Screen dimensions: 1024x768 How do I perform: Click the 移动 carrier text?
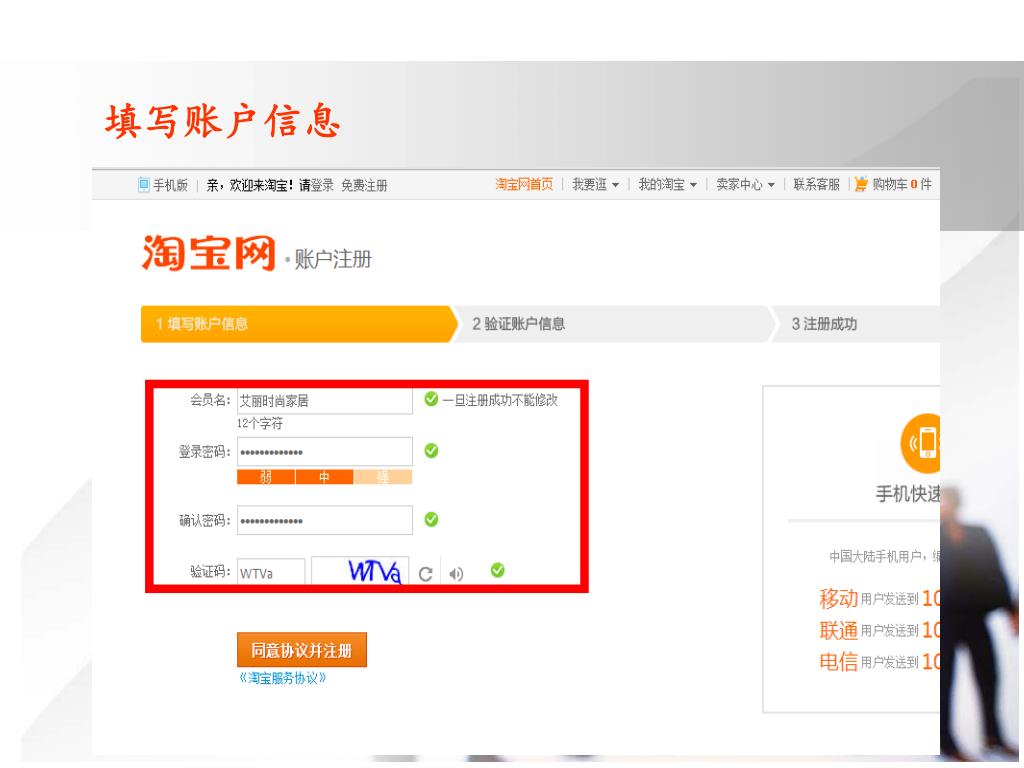pos(839,598)
